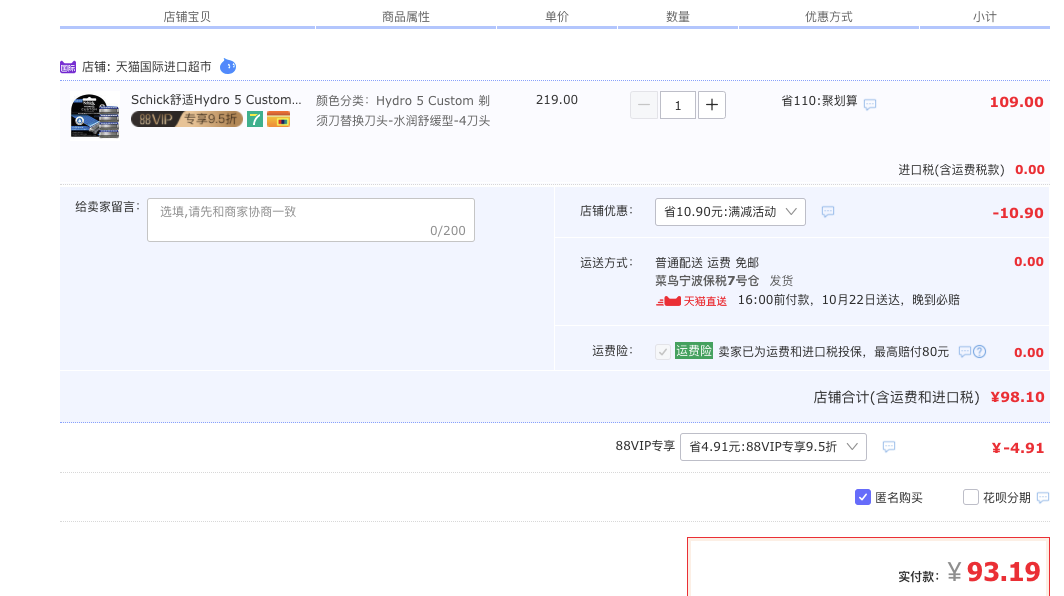Decrease quantity with the minus button

tap(644, 105)
